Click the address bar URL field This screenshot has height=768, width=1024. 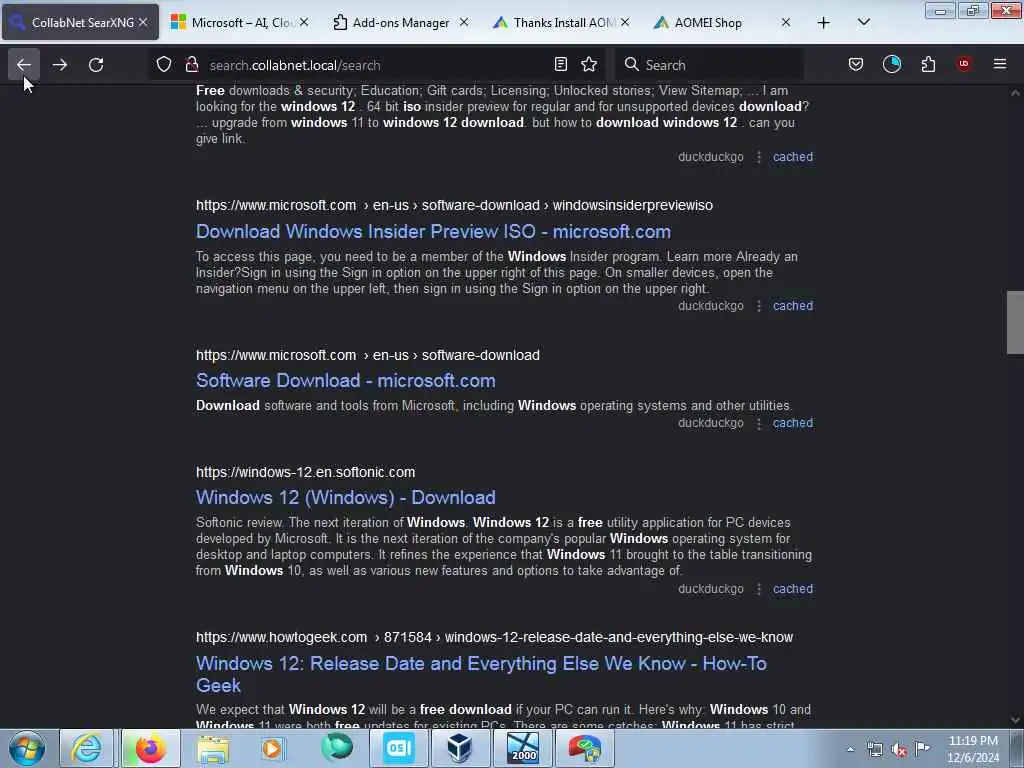point(376,65)
